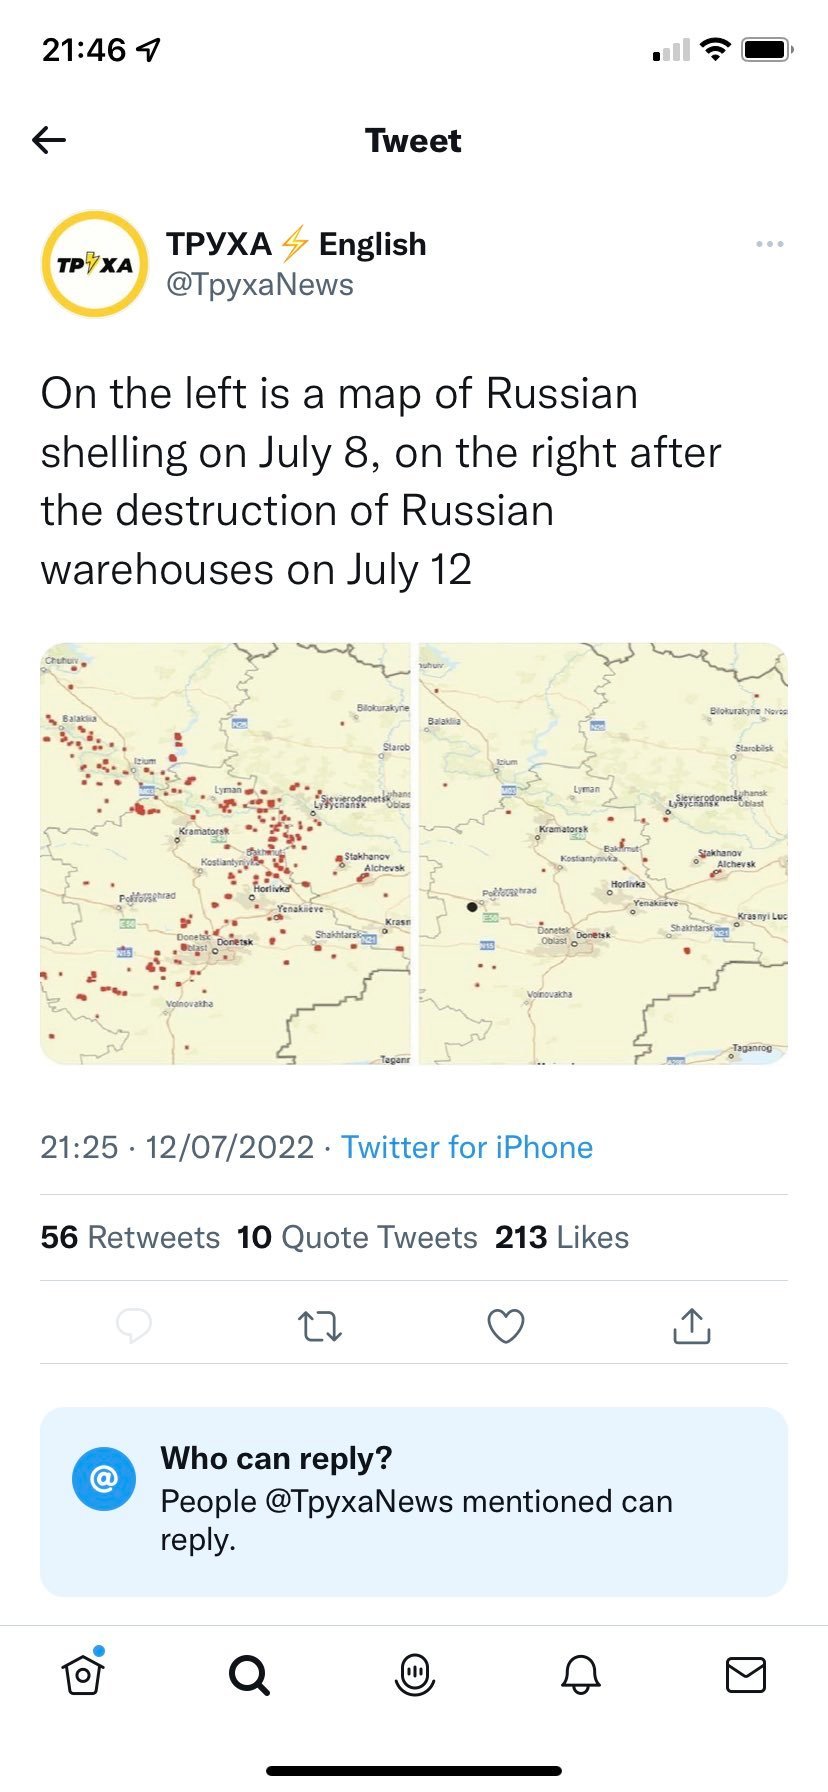
Task: Tap the reply speech bubble icon
Action: 134,1326
